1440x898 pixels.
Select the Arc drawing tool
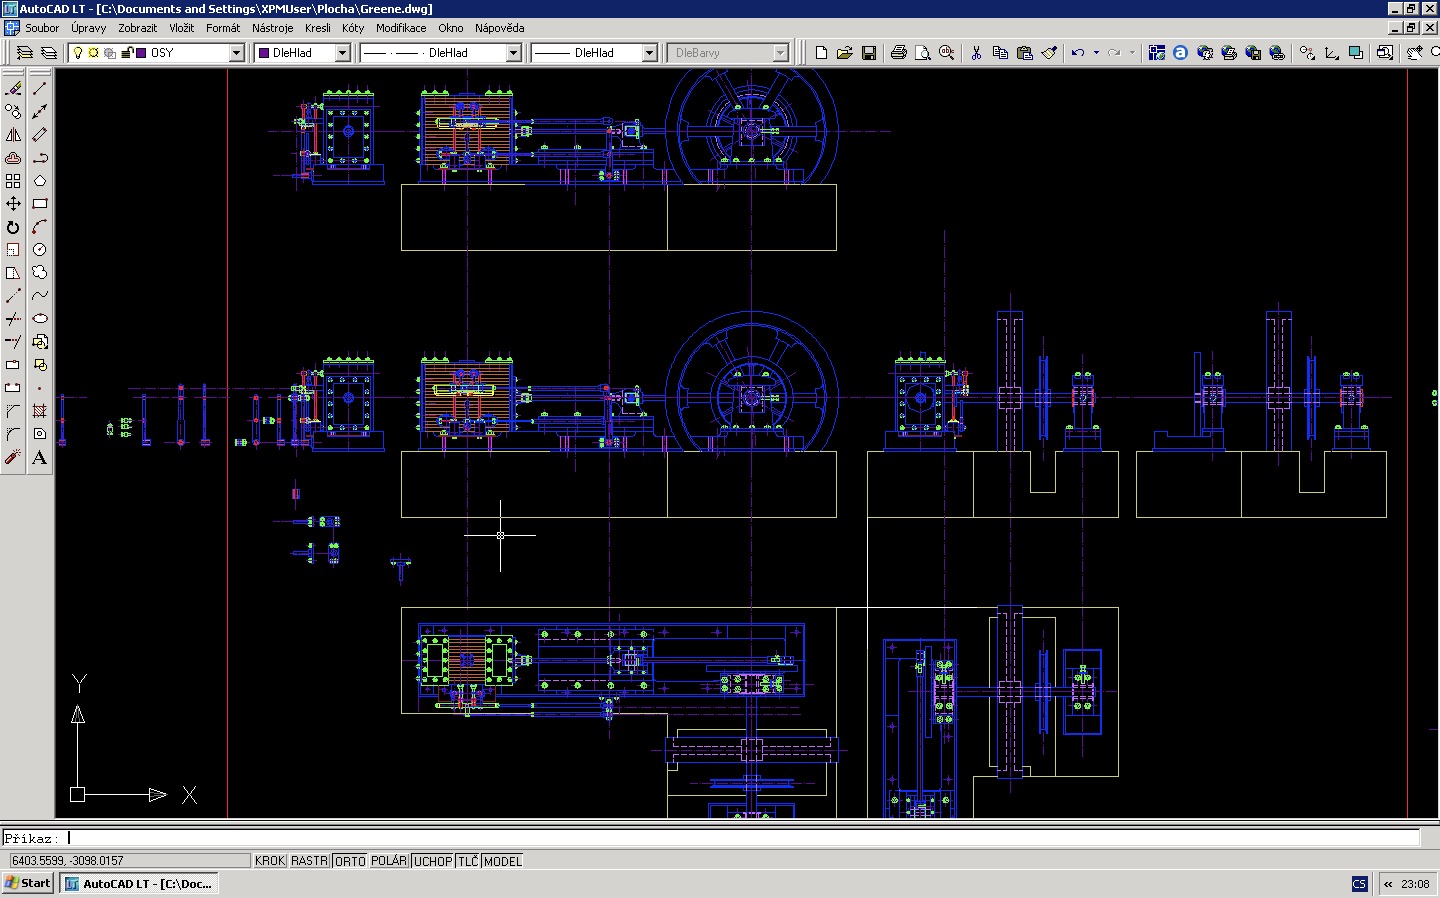[x=40, y=227]
